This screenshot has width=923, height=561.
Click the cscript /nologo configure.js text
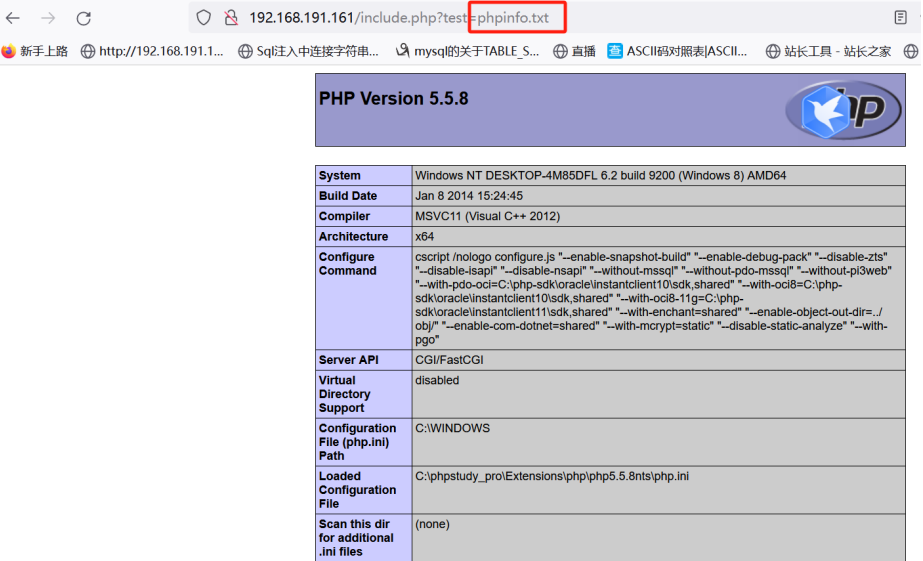(484, 257)
